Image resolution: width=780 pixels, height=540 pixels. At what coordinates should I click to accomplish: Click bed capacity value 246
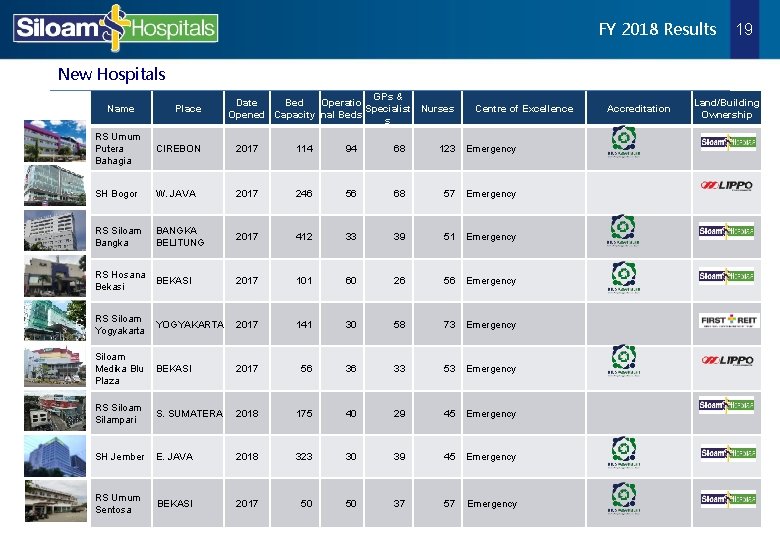(x=304, y=193)
